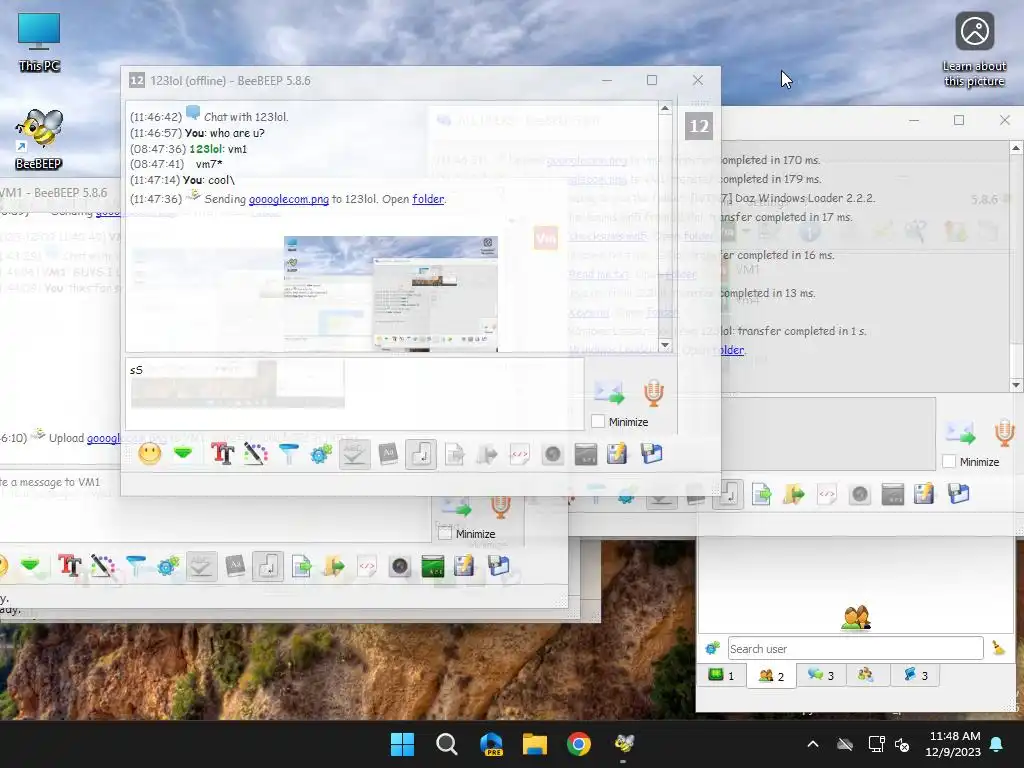
Task: Open emoticons picker in 123lol chat window
Action: coord(150,453)
